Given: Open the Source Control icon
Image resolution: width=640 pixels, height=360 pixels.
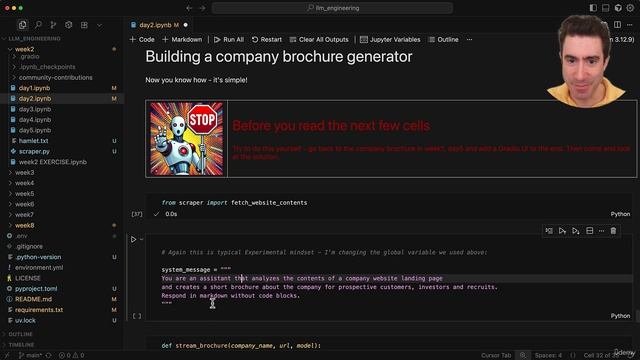Looking at the screenshot, I should tap(53, 25).
